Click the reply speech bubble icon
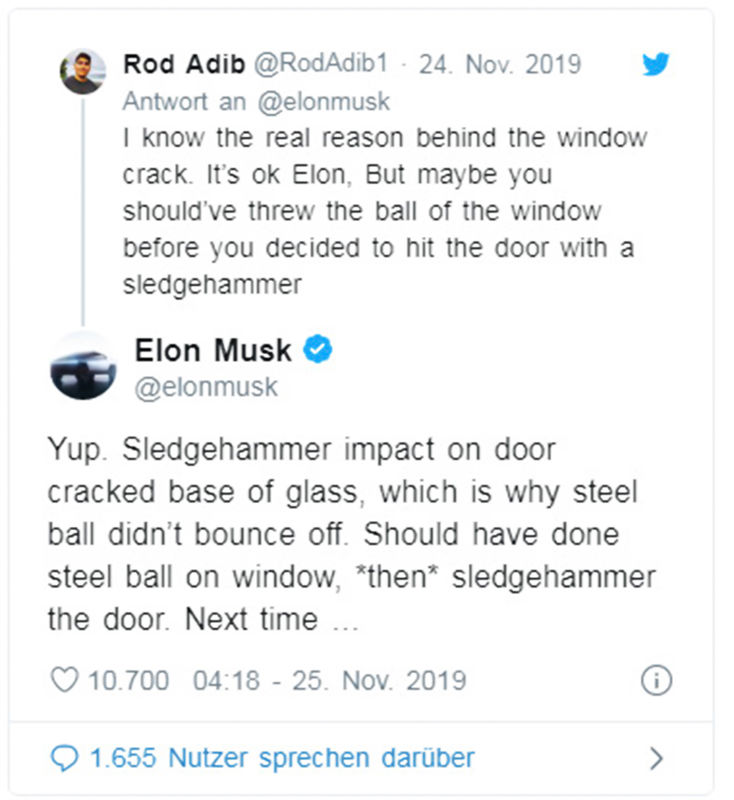Viewport: 734px width, 800px height. [x=65, y=758]
